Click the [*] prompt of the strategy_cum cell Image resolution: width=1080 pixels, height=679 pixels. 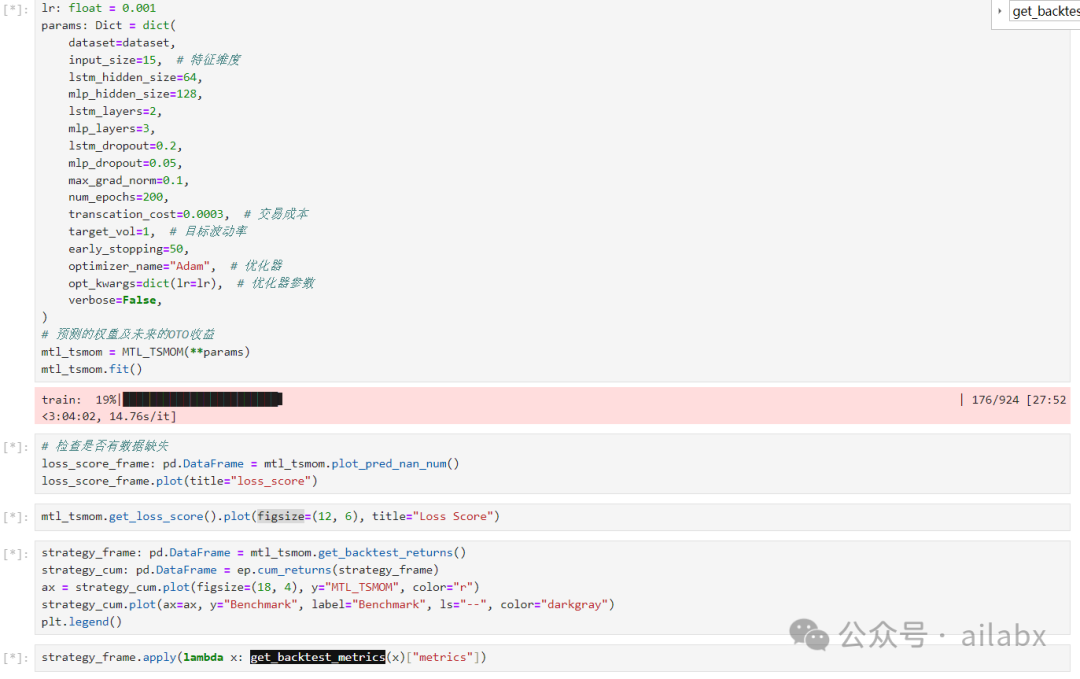(16, 554)
